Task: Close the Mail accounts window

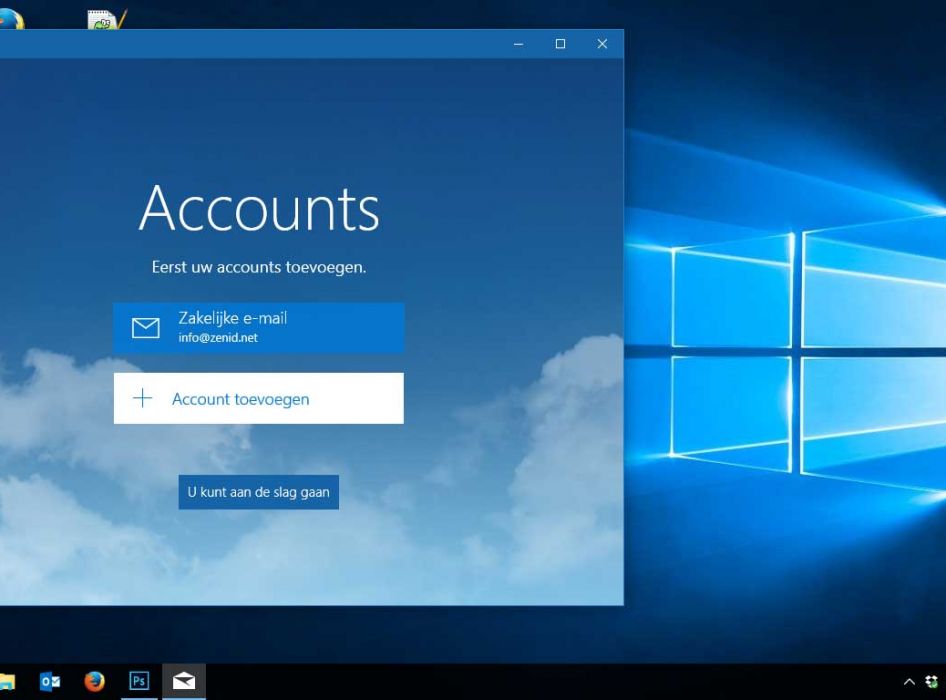Action: [602, 44]
